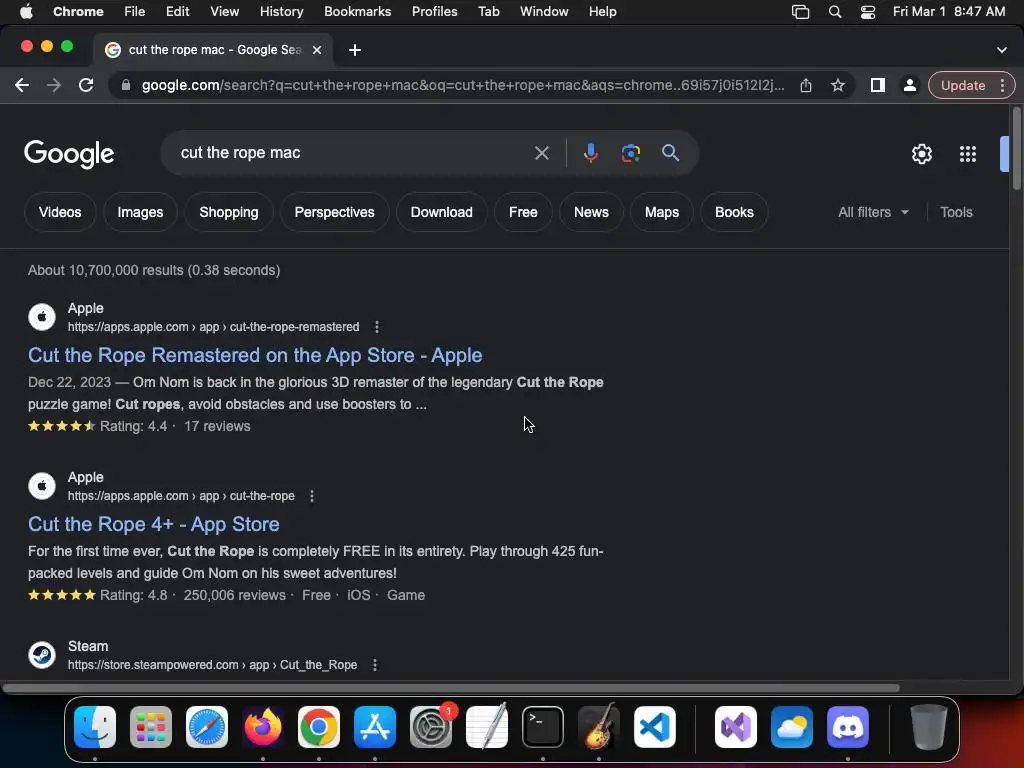This screenshot has width=1024, height=768.
Task: Click the Chrome Update button
Action: [x=963, y=86]
